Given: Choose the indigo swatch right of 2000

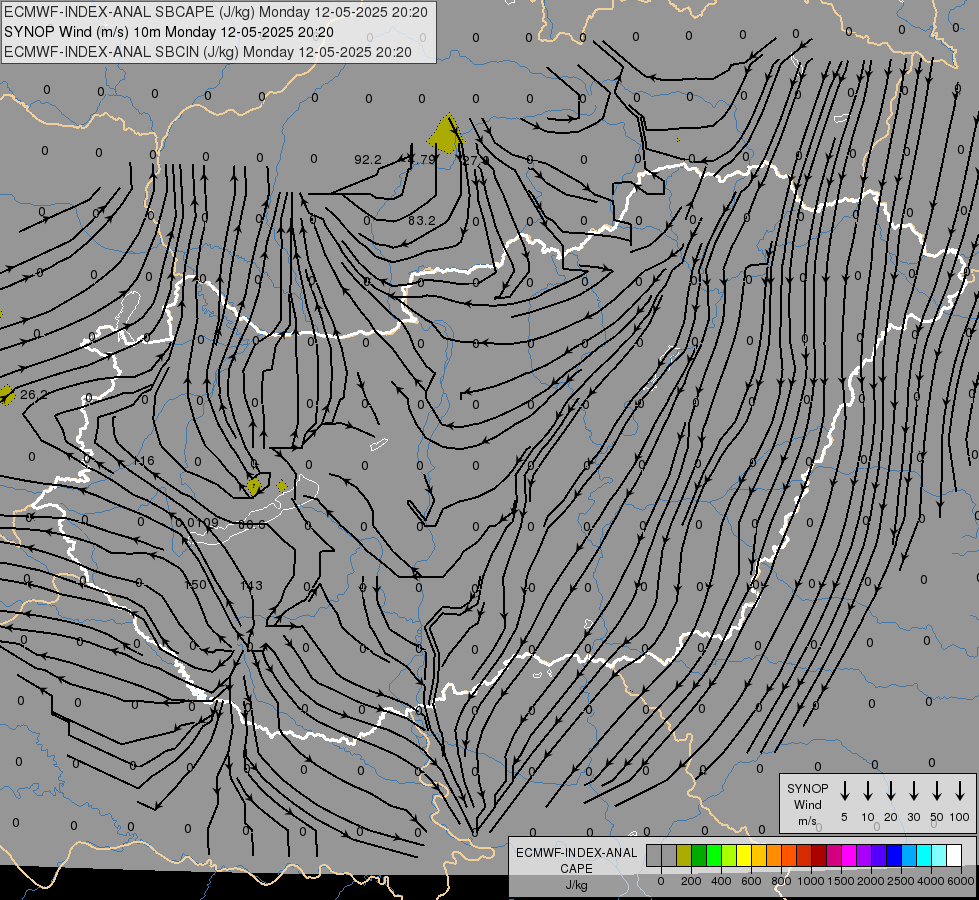Looking at the screenshot, I should 878,855.
